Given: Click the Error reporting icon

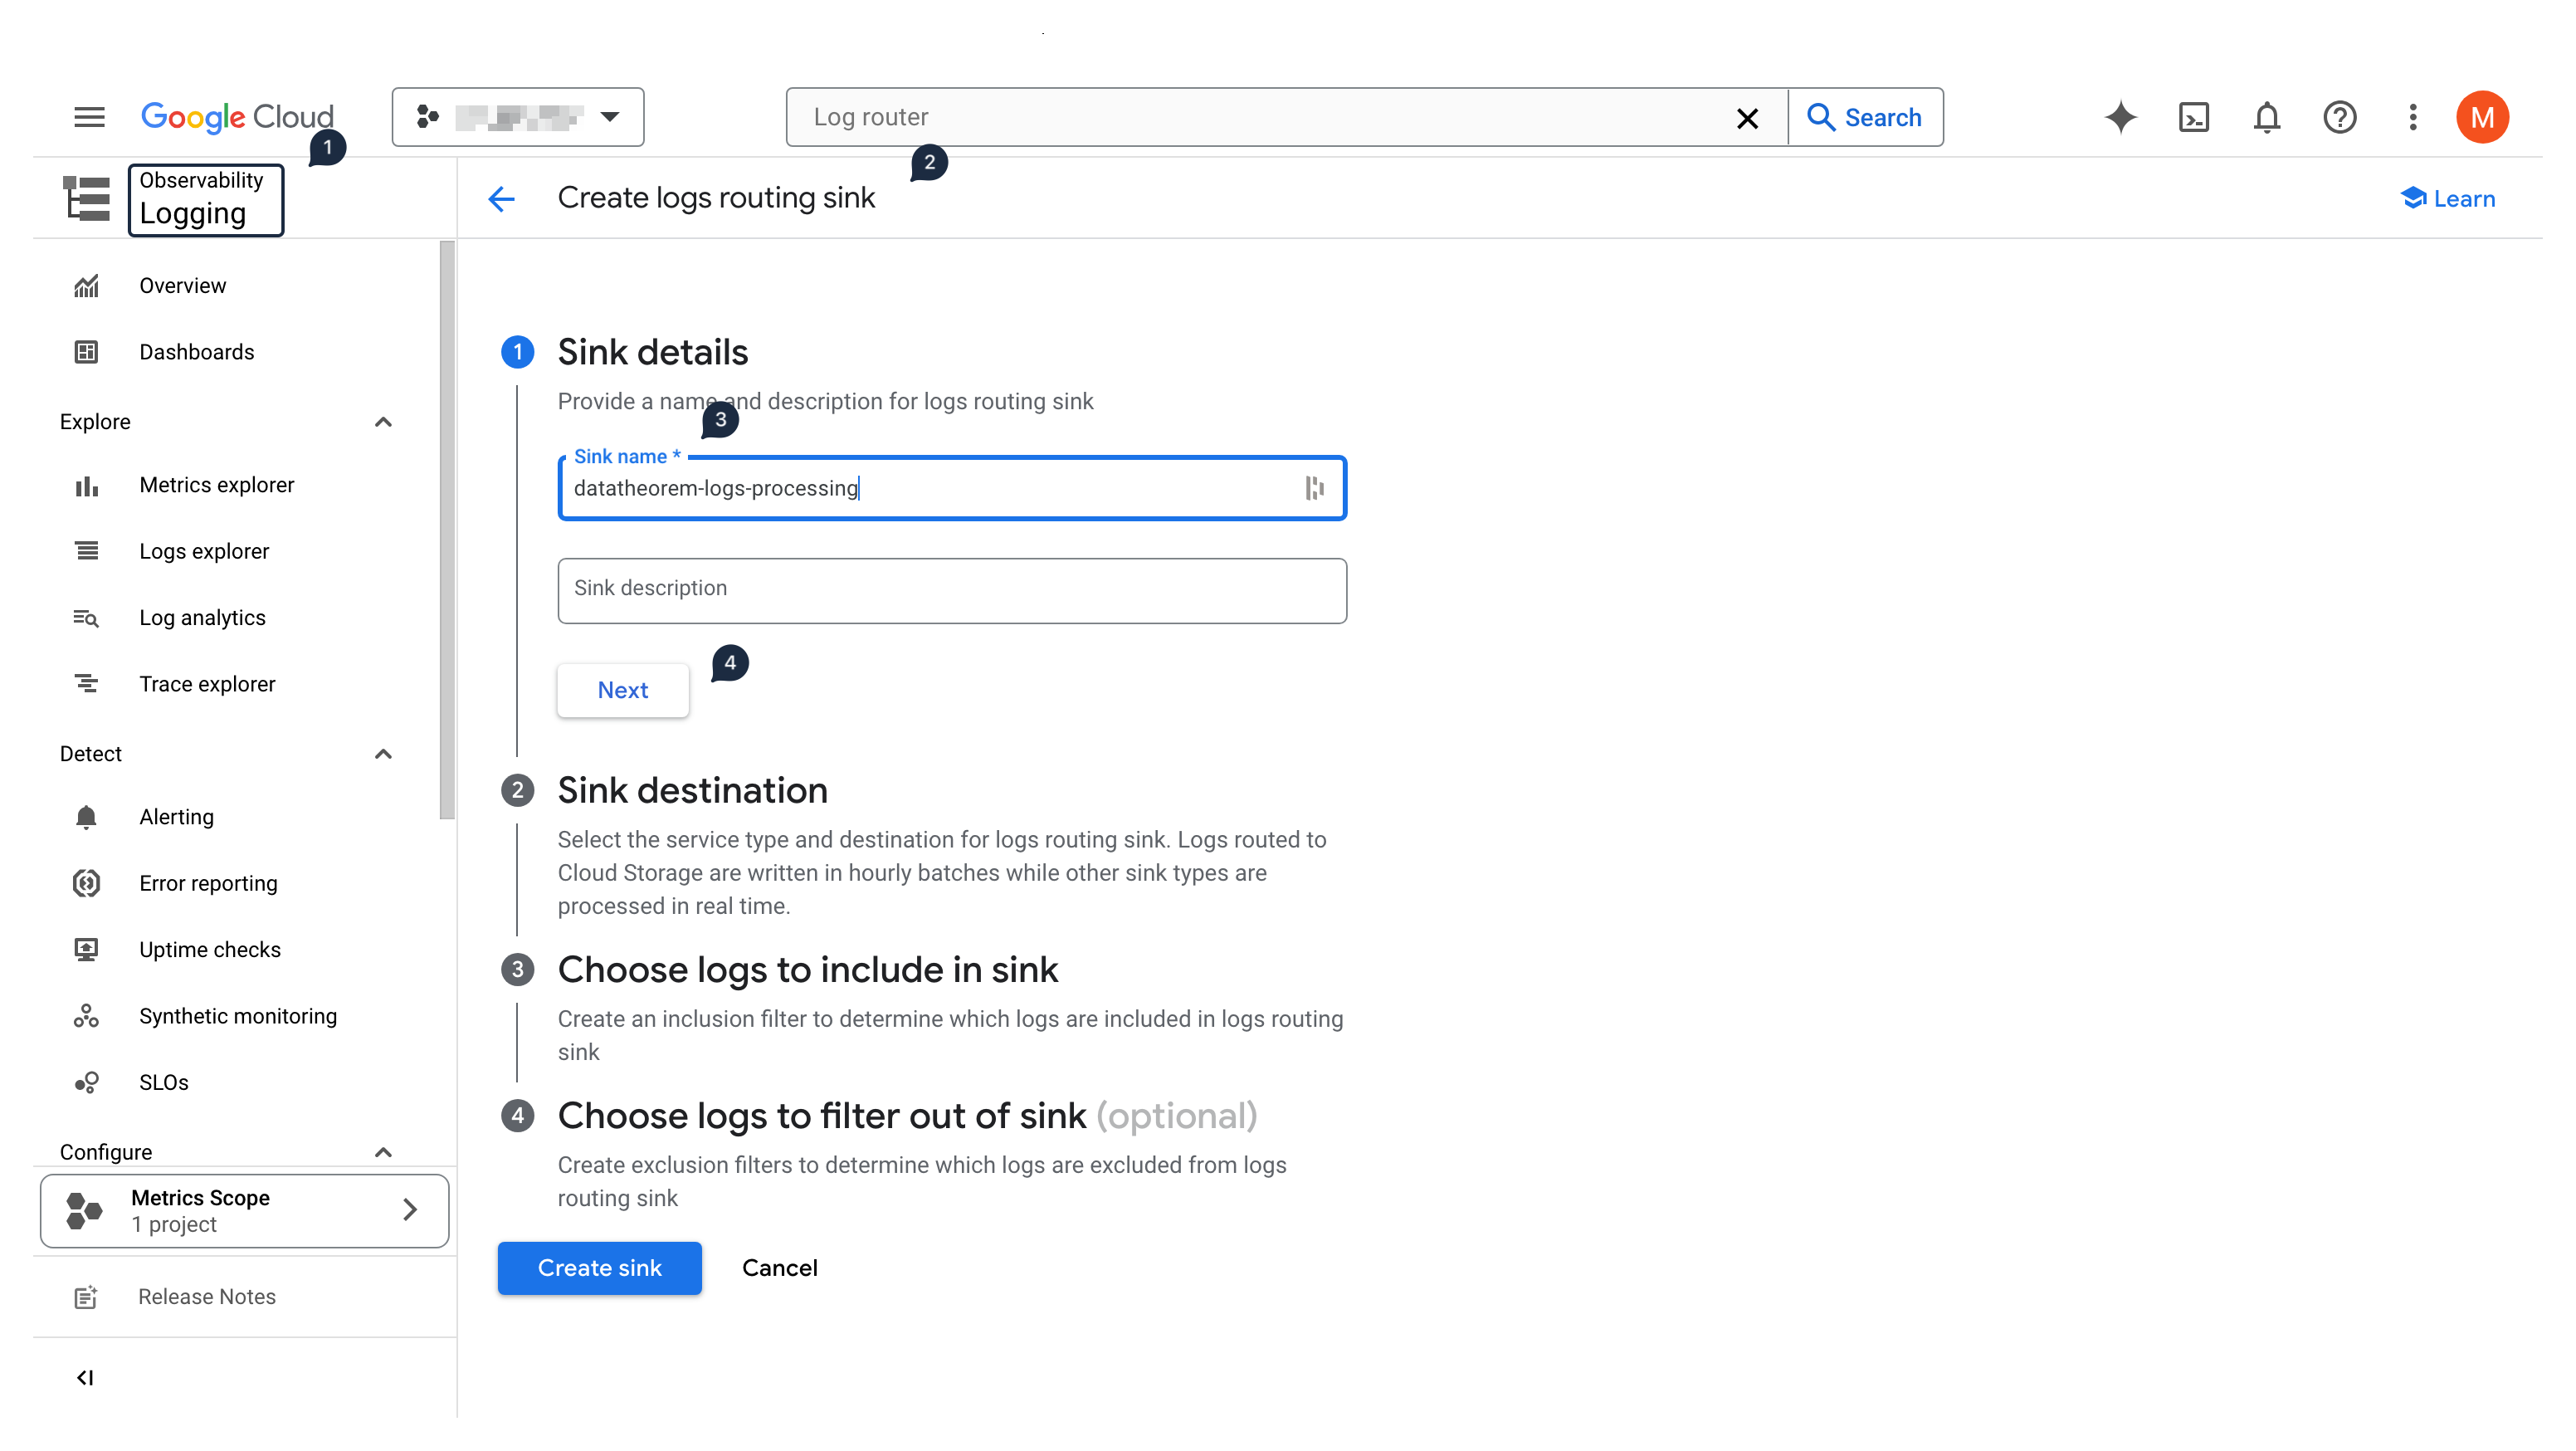Looking at the screenshot, I should click(86, 883).
